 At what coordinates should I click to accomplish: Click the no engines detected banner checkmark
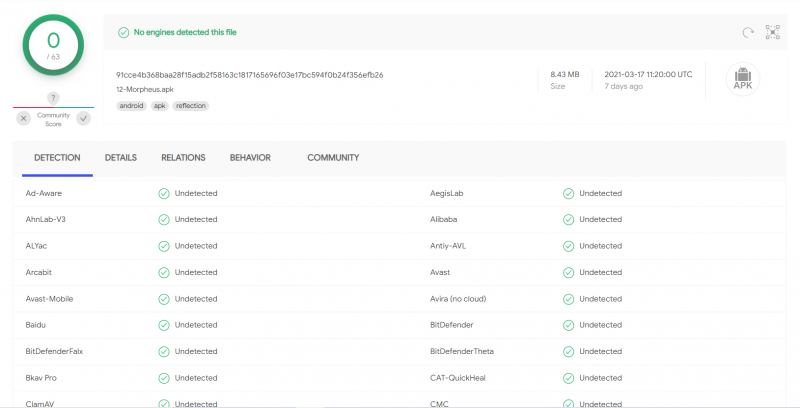[x=123, y=32]
